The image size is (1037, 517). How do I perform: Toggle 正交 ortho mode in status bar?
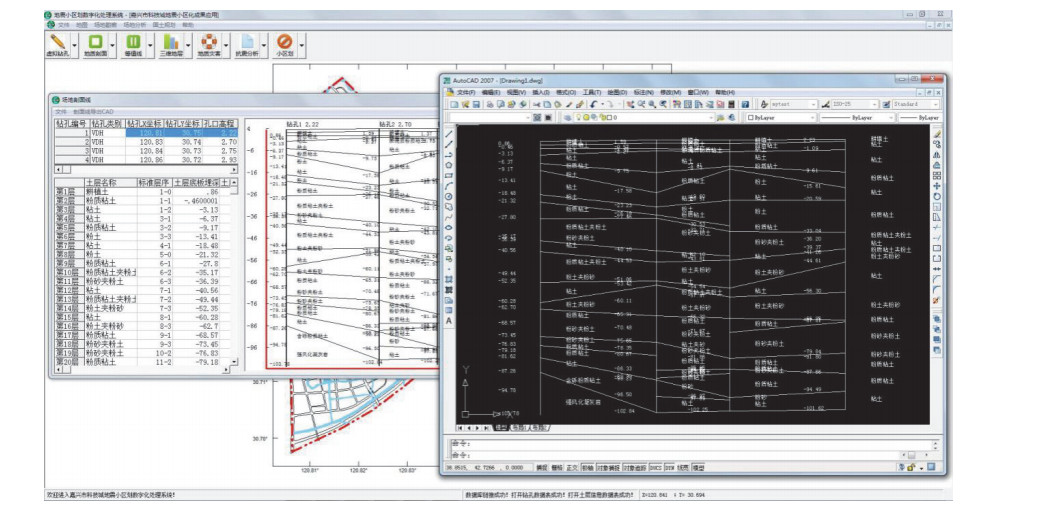pos(572,467)
